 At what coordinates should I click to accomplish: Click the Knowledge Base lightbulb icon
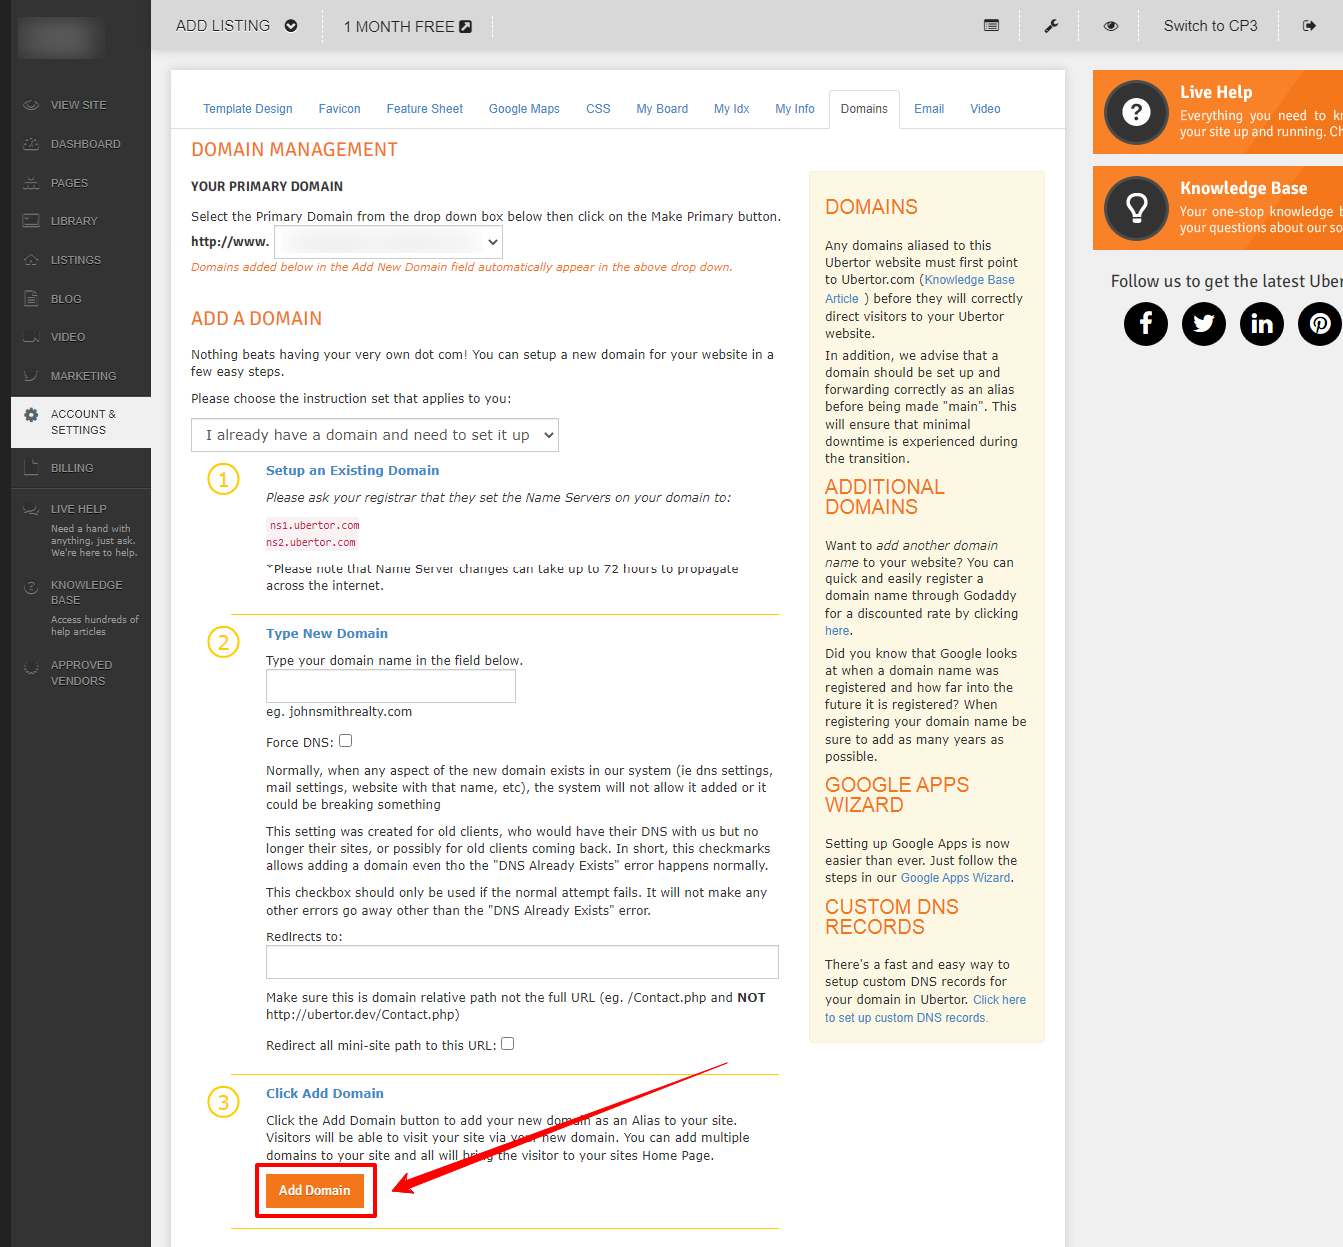tap(1137, 208)
